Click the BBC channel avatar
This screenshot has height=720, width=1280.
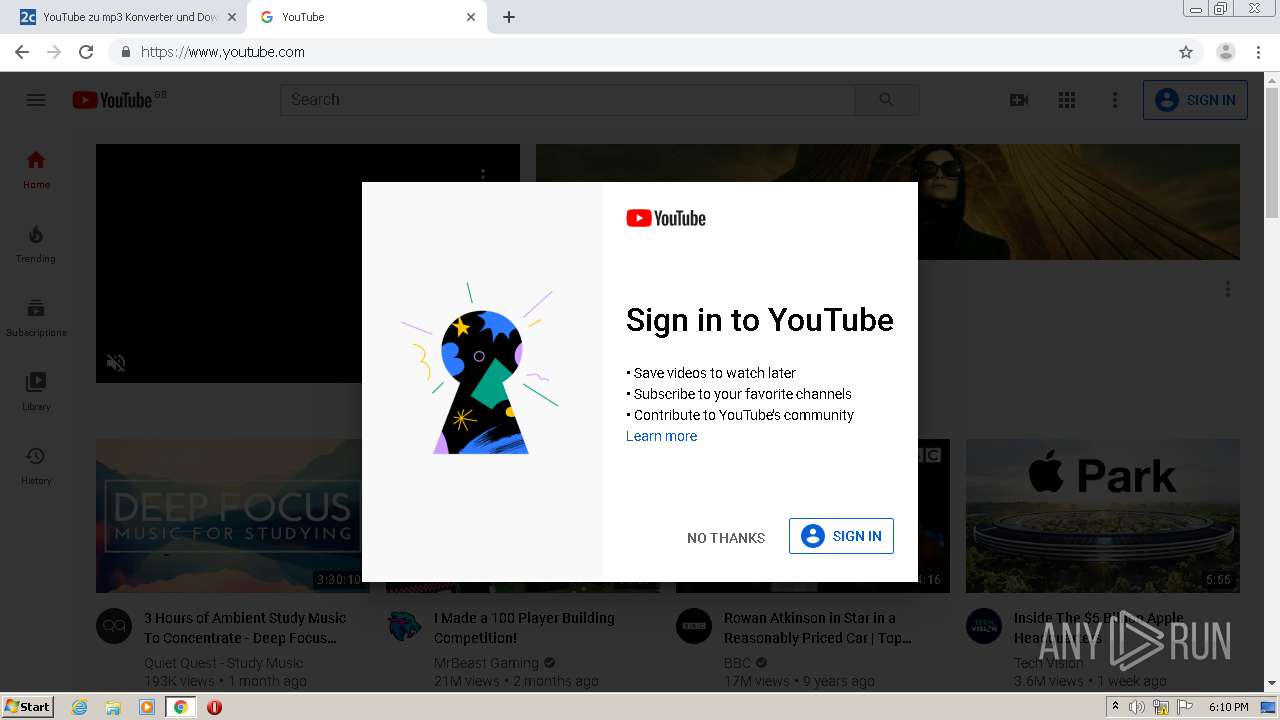click(x=694, y=626)
